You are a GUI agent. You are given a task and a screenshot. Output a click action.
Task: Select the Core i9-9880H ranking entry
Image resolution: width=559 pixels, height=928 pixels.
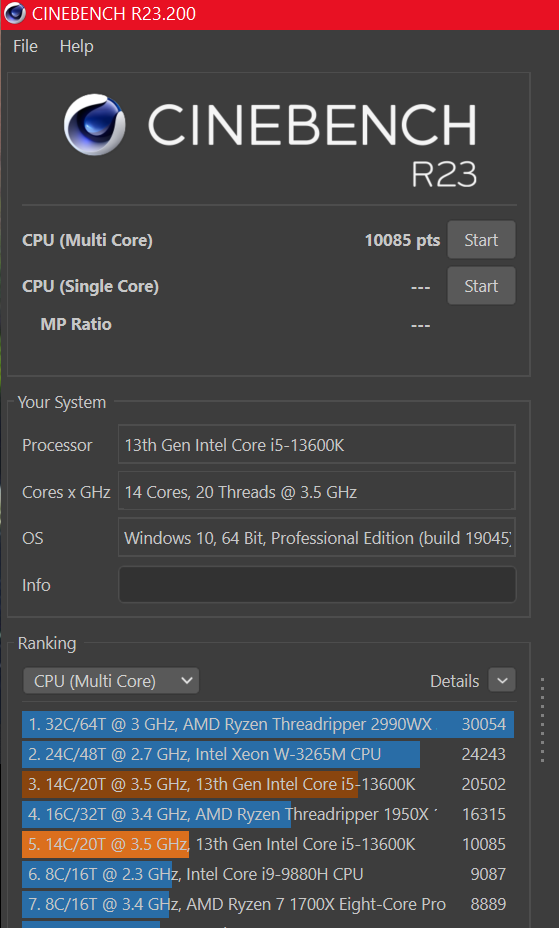(268, 874)
